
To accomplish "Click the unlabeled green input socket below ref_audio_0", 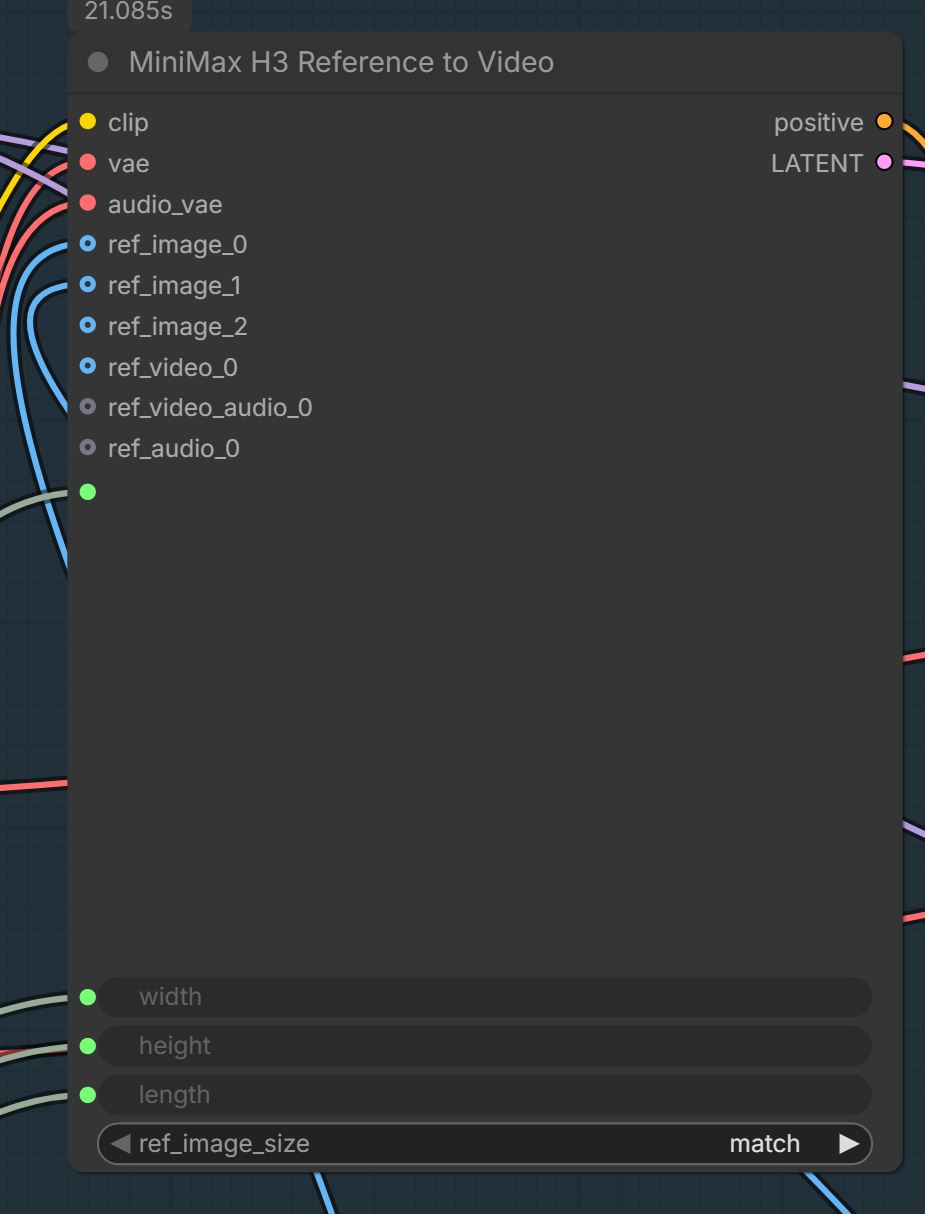I will (x=88, y=491).
